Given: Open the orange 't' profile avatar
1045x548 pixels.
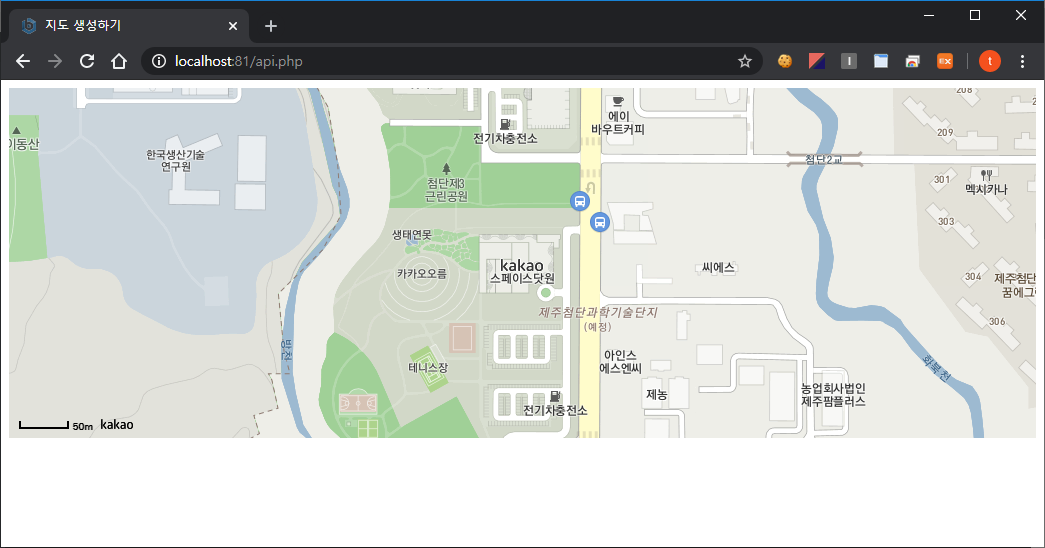Looking at the screenshot, I should (990, 61).
